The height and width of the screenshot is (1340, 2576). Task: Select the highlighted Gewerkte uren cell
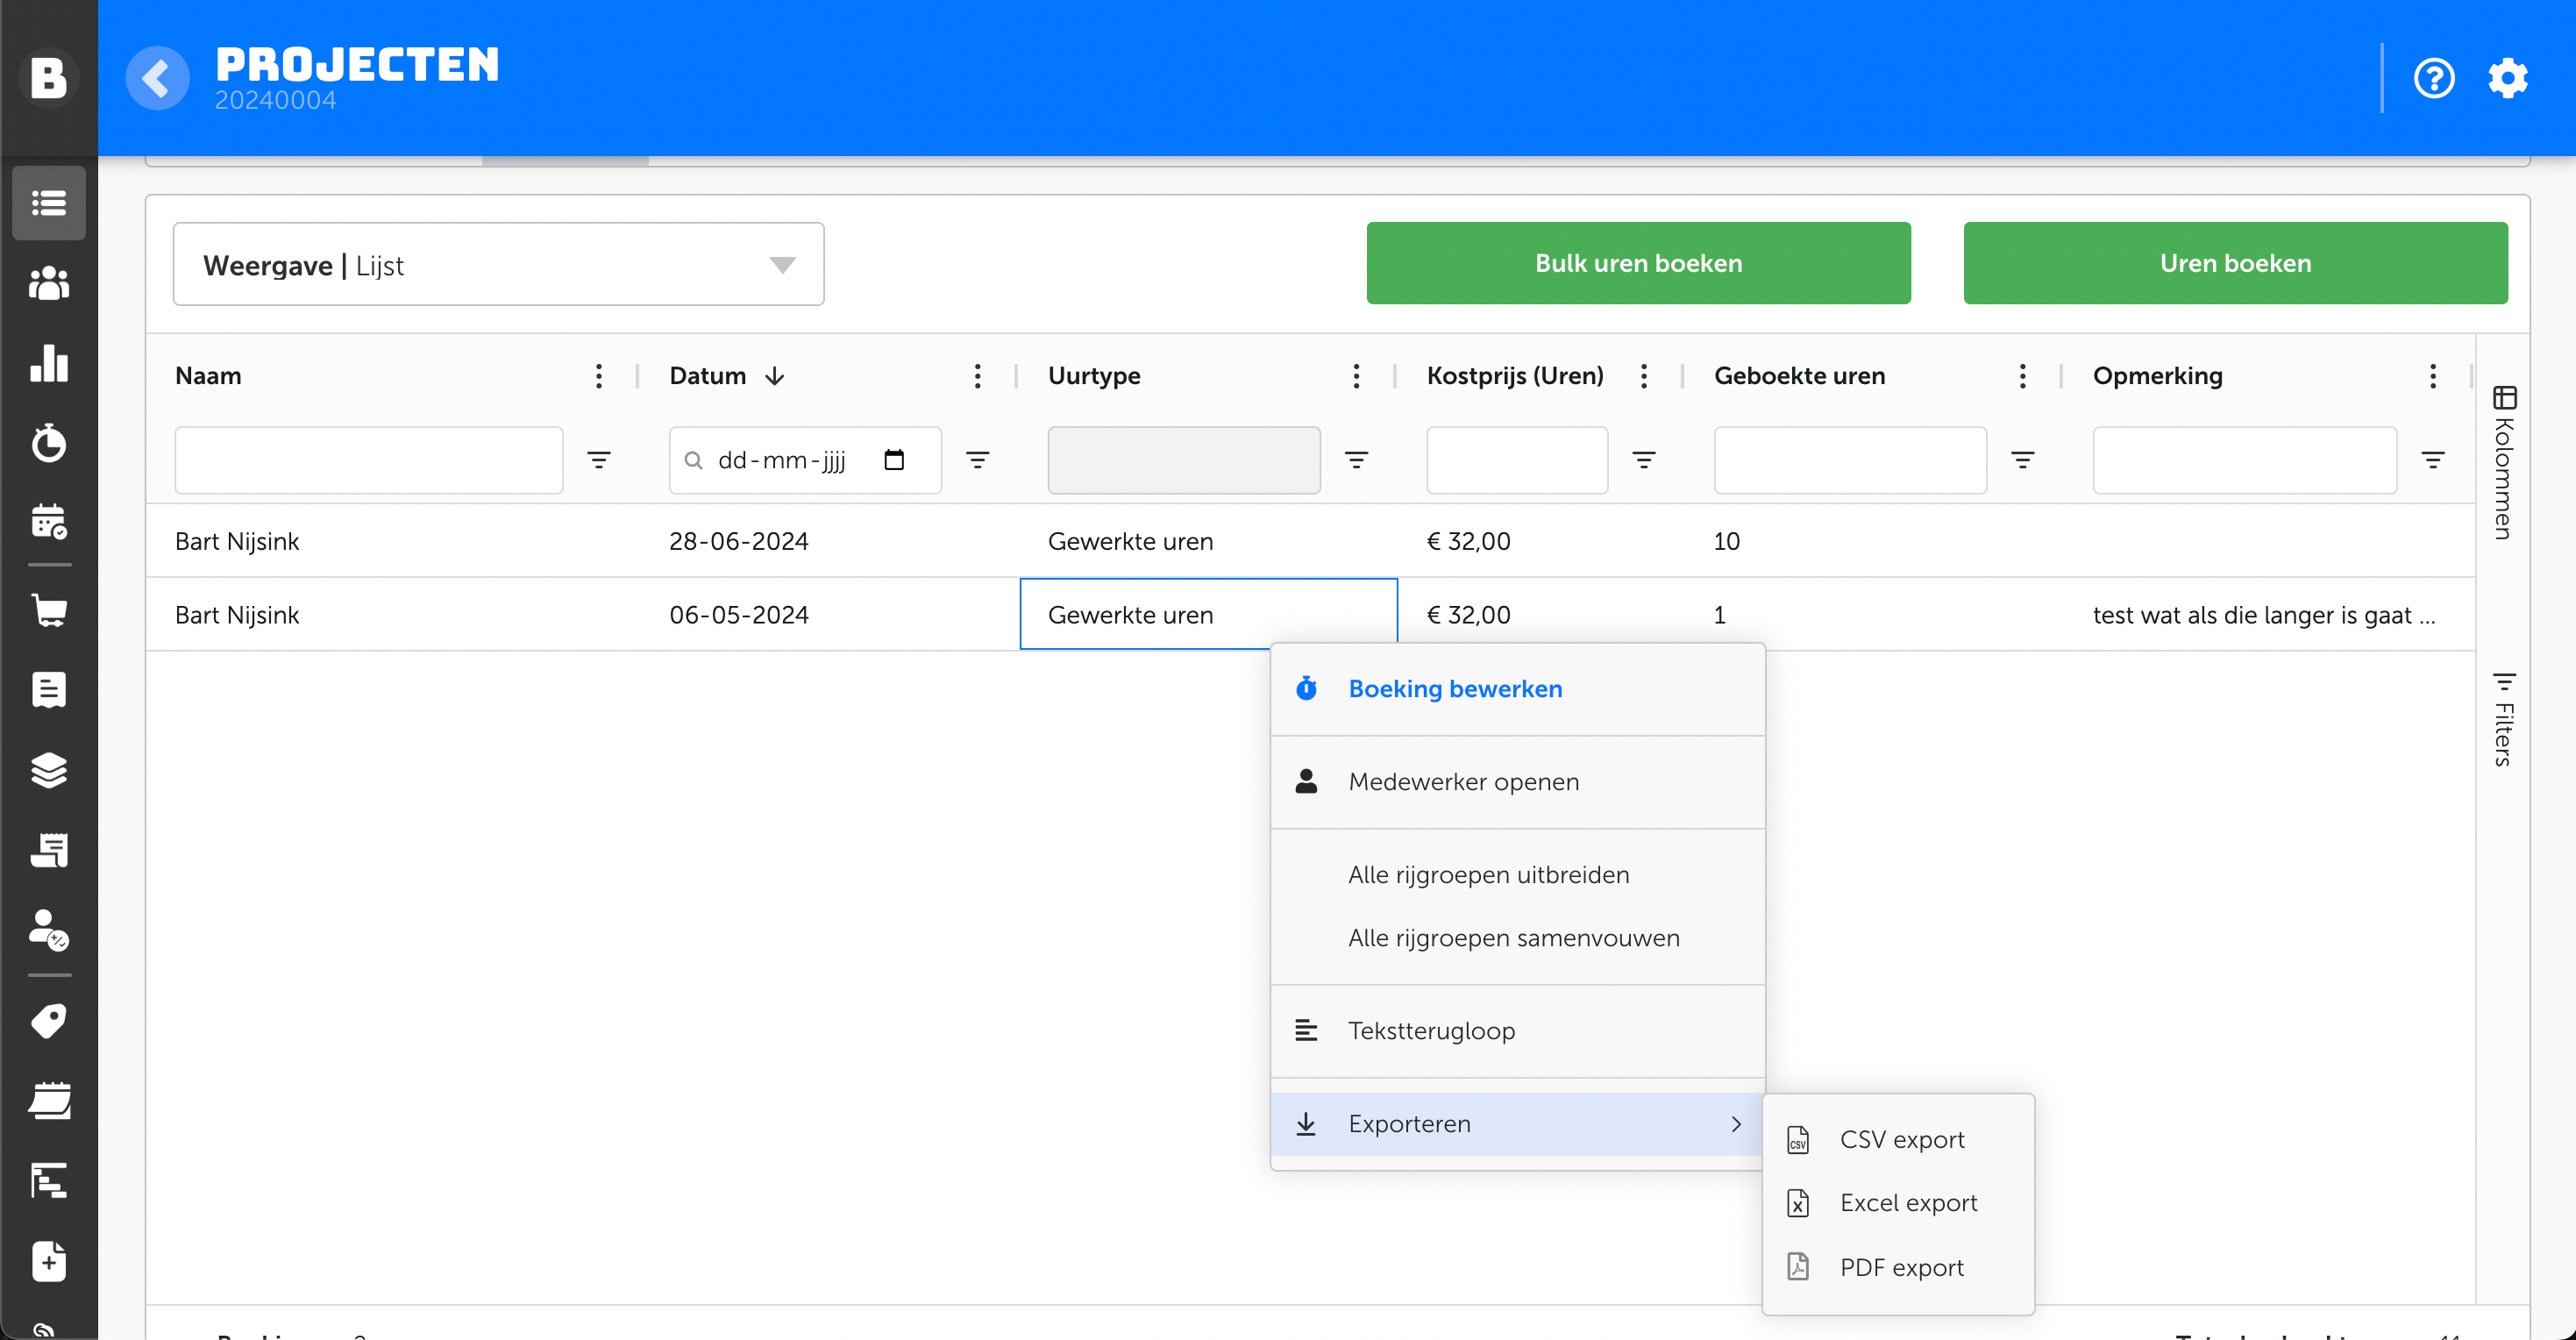click(1208, 614)
